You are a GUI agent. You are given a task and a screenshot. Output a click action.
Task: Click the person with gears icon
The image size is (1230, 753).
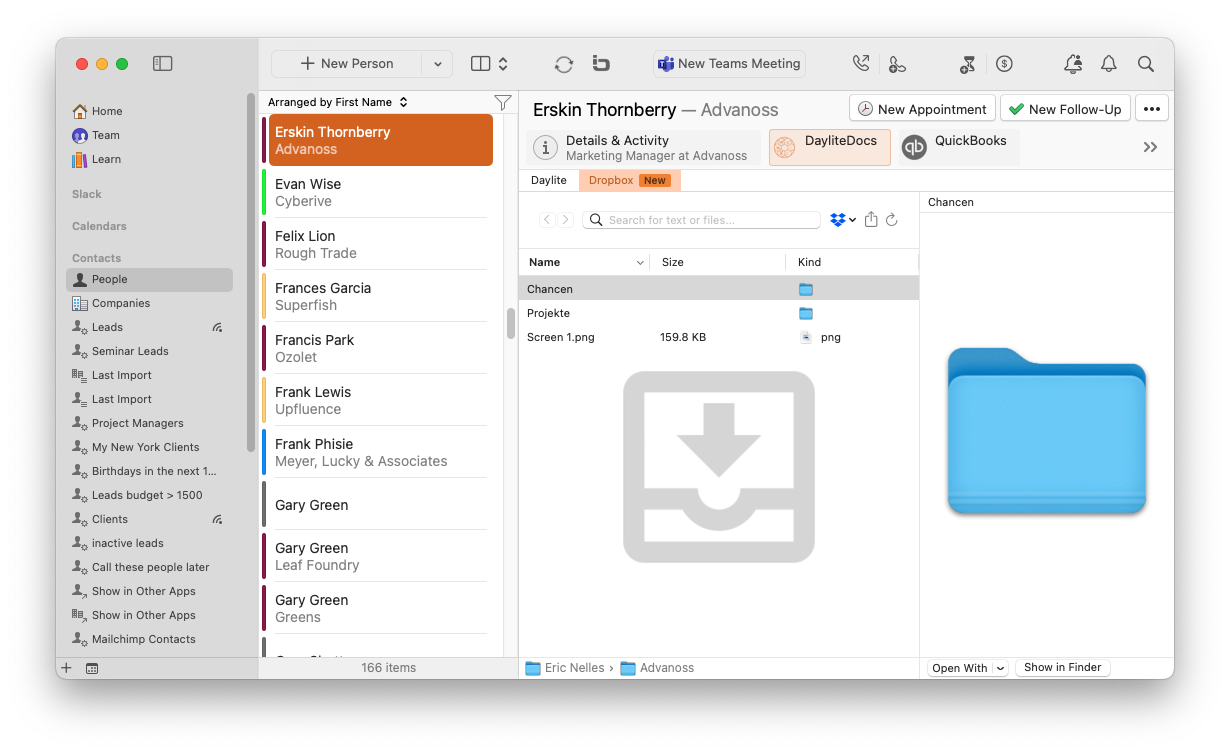pos(897,64)
